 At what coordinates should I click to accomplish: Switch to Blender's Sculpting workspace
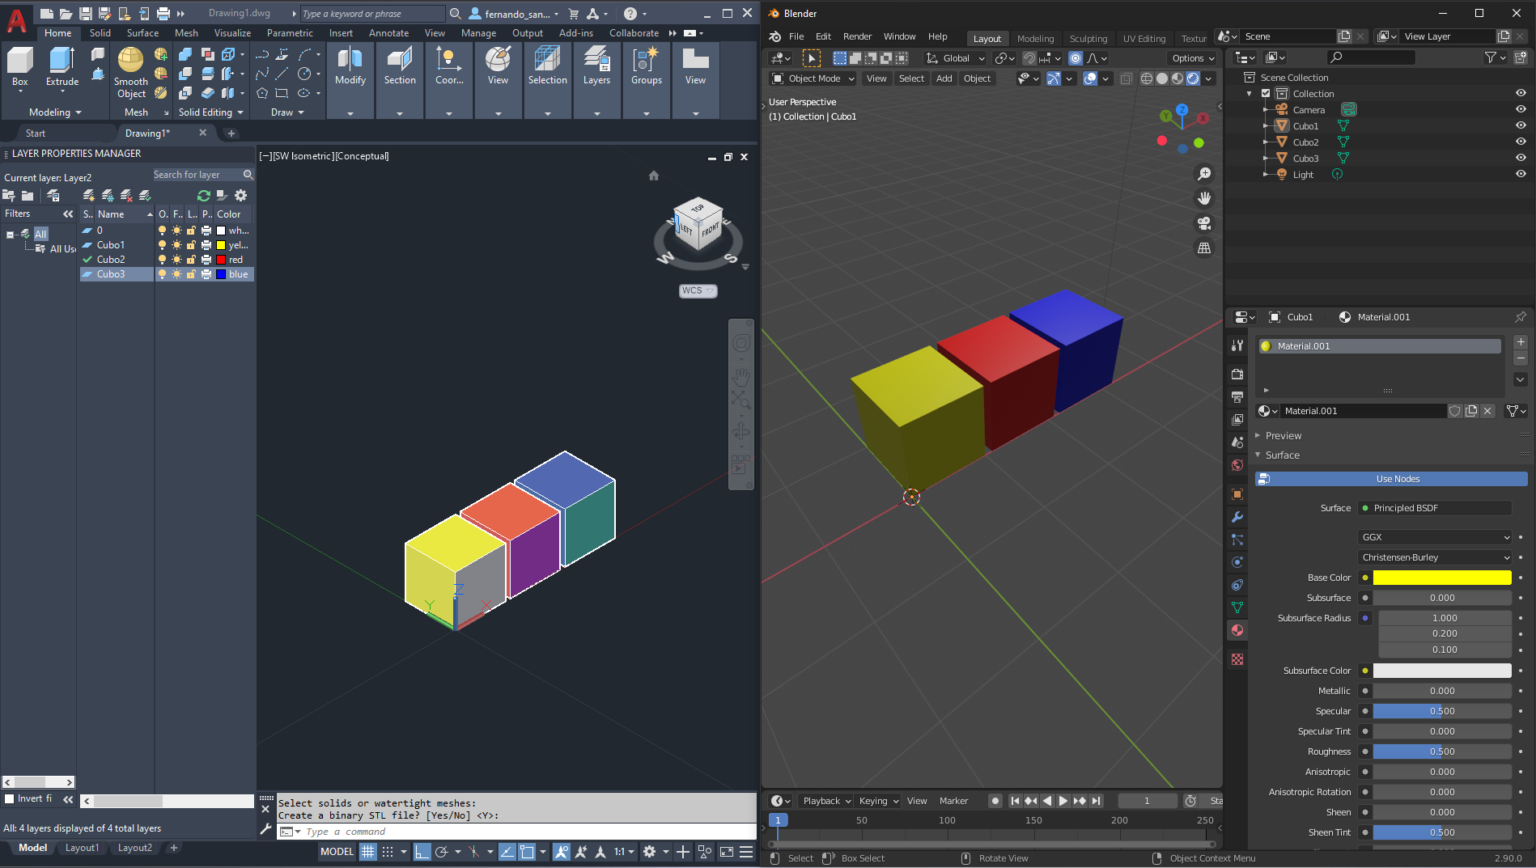pos(1089,38)
